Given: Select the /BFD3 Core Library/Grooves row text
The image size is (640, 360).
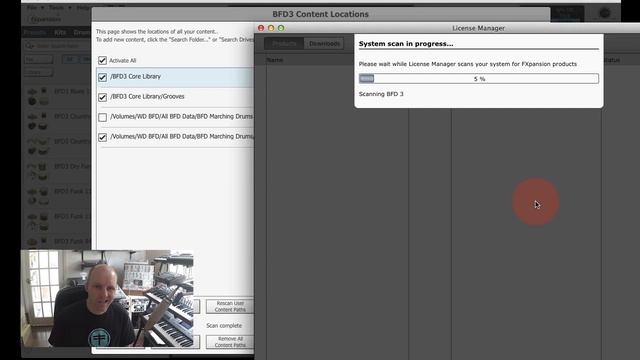Looking at the screenshot, I should (147, 96).
